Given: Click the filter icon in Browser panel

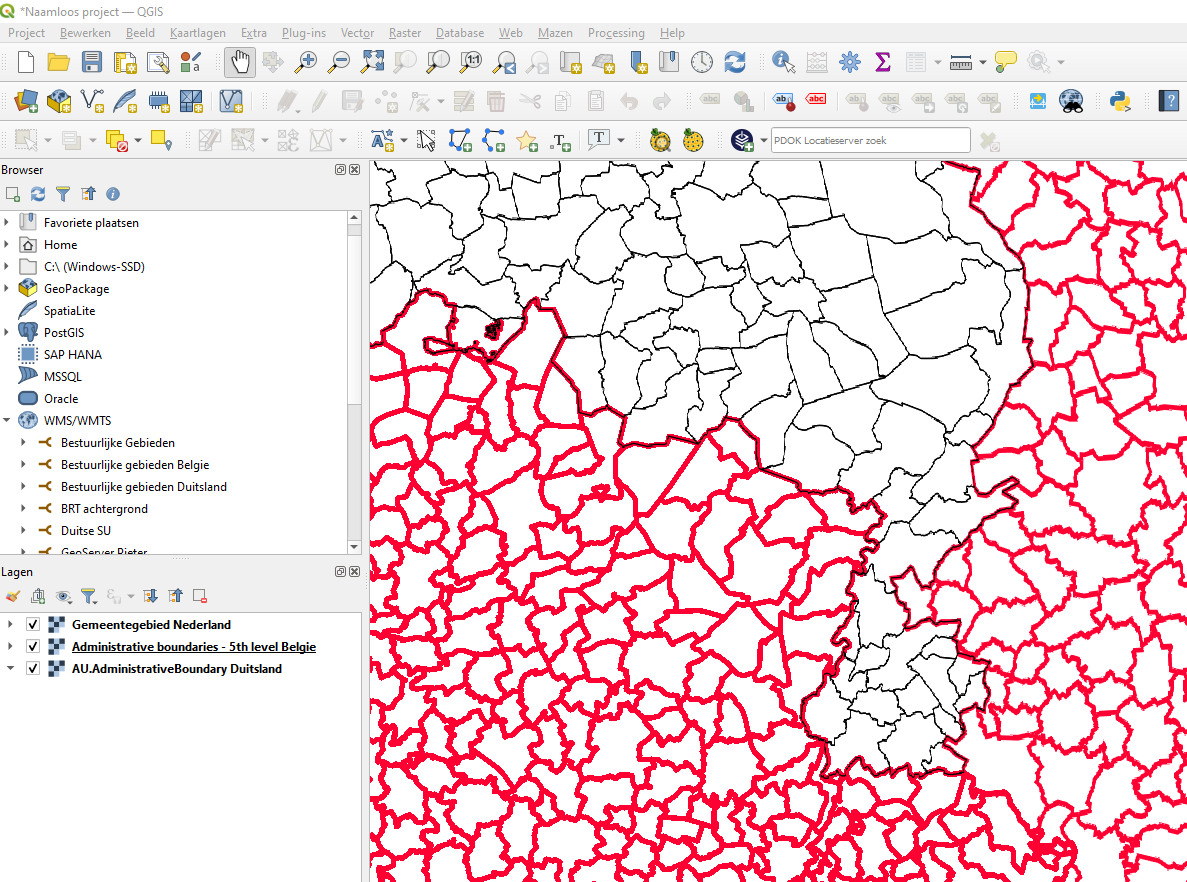Looking at the screenshot, I should point(63,195).
